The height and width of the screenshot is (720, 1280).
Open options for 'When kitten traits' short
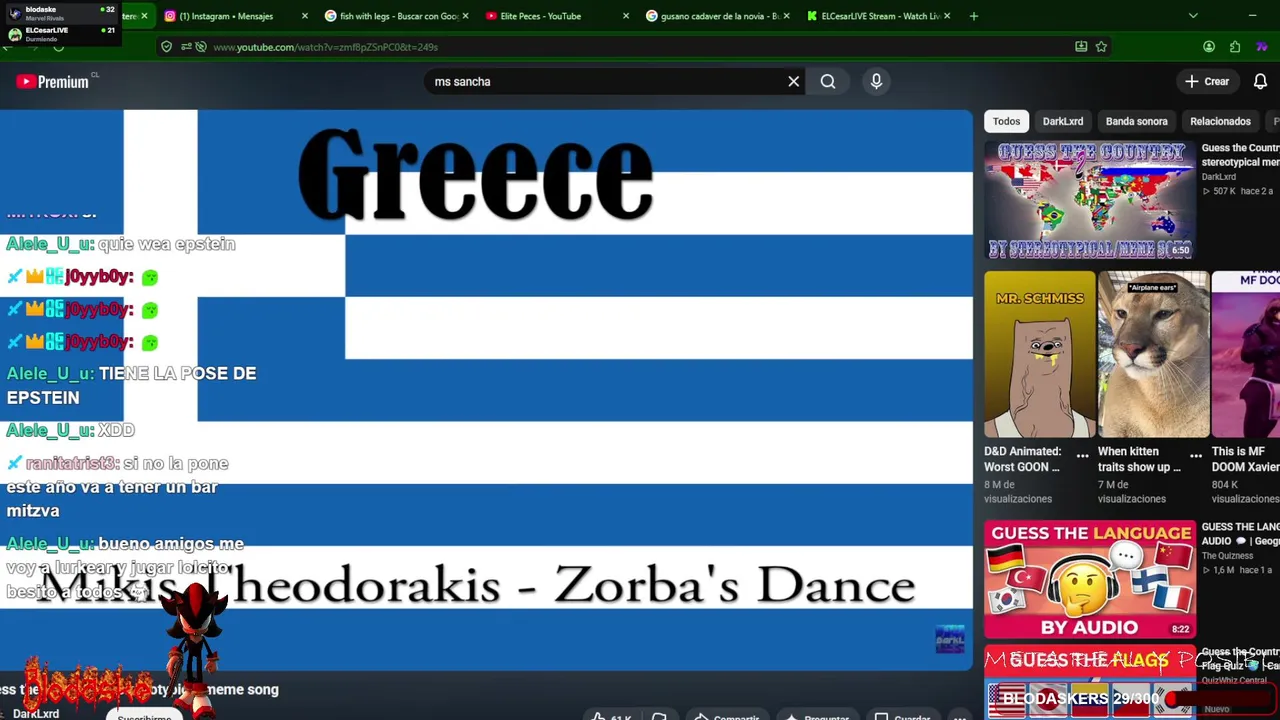(1196, 456)
